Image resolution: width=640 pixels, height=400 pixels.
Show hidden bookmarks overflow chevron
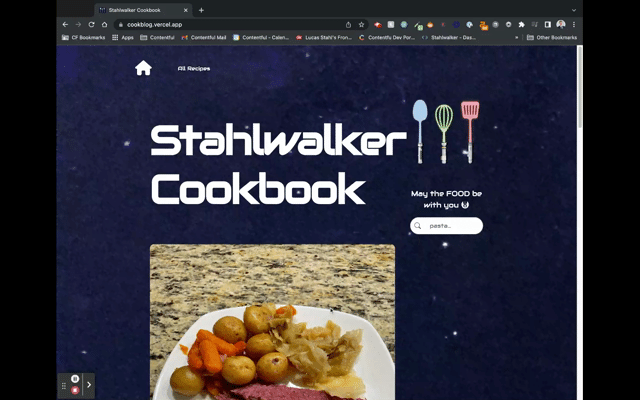pos(517,38)
